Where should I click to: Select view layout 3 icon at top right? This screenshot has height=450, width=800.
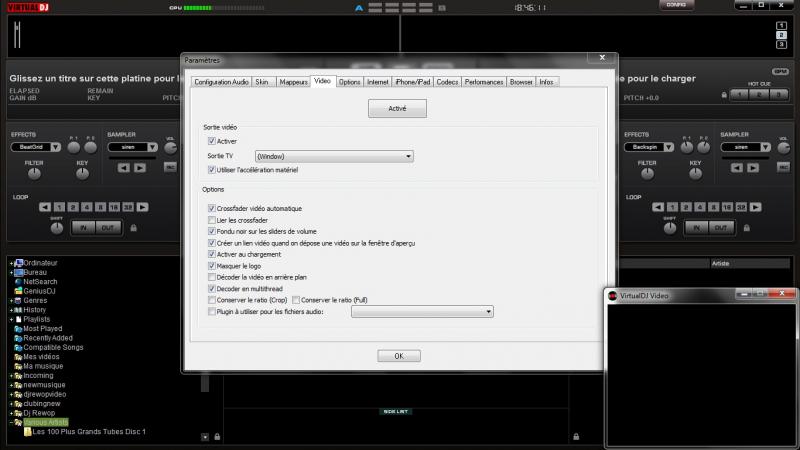(781, 45)
